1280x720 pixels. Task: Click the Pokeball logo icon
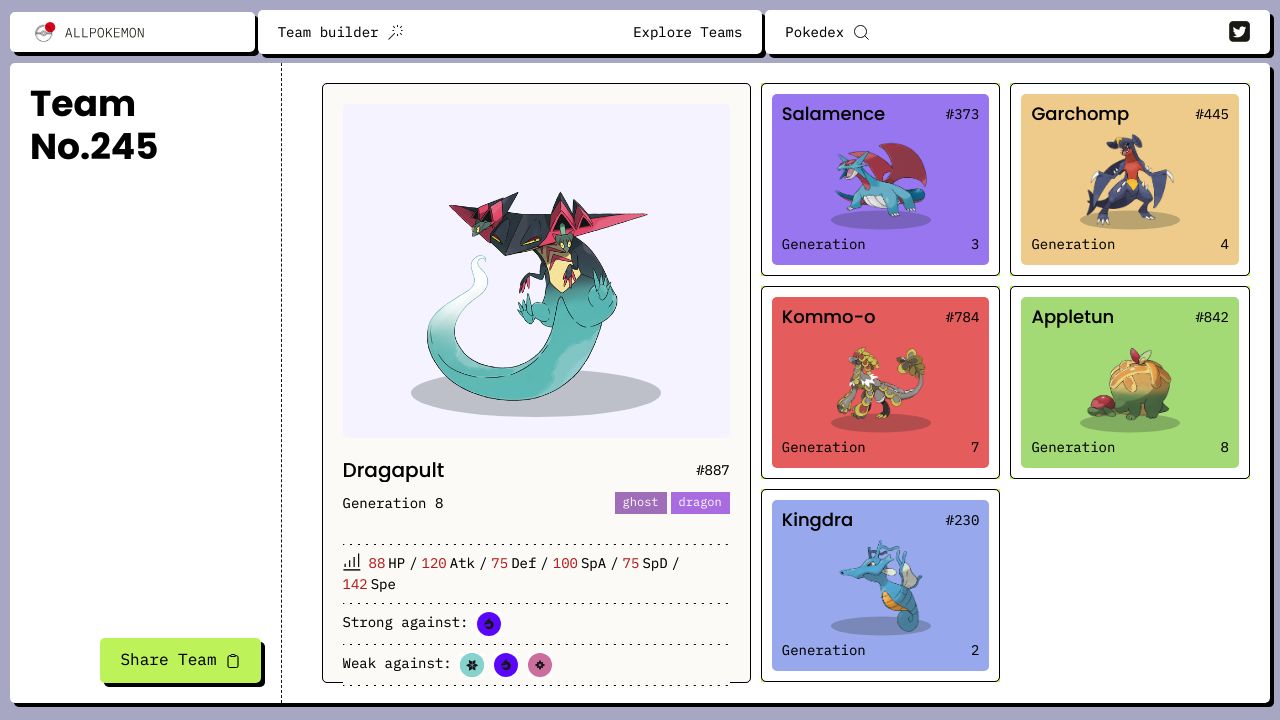point(44,32)
